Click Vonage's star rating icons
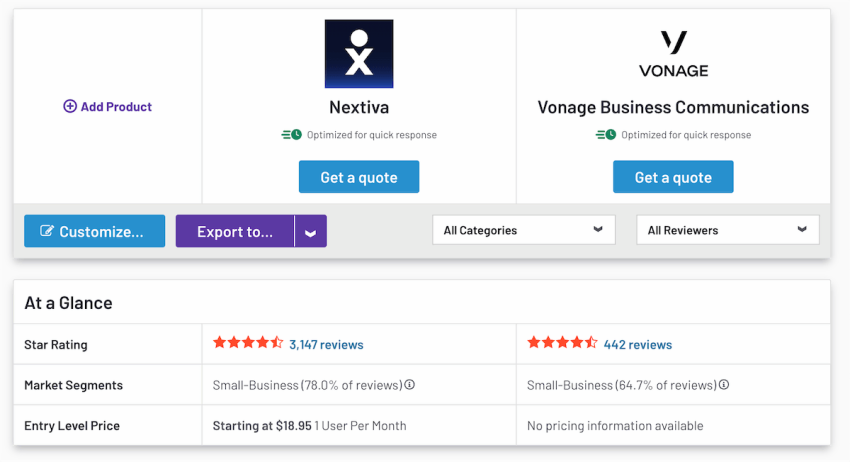850x462 pixels. coord(562,343)
